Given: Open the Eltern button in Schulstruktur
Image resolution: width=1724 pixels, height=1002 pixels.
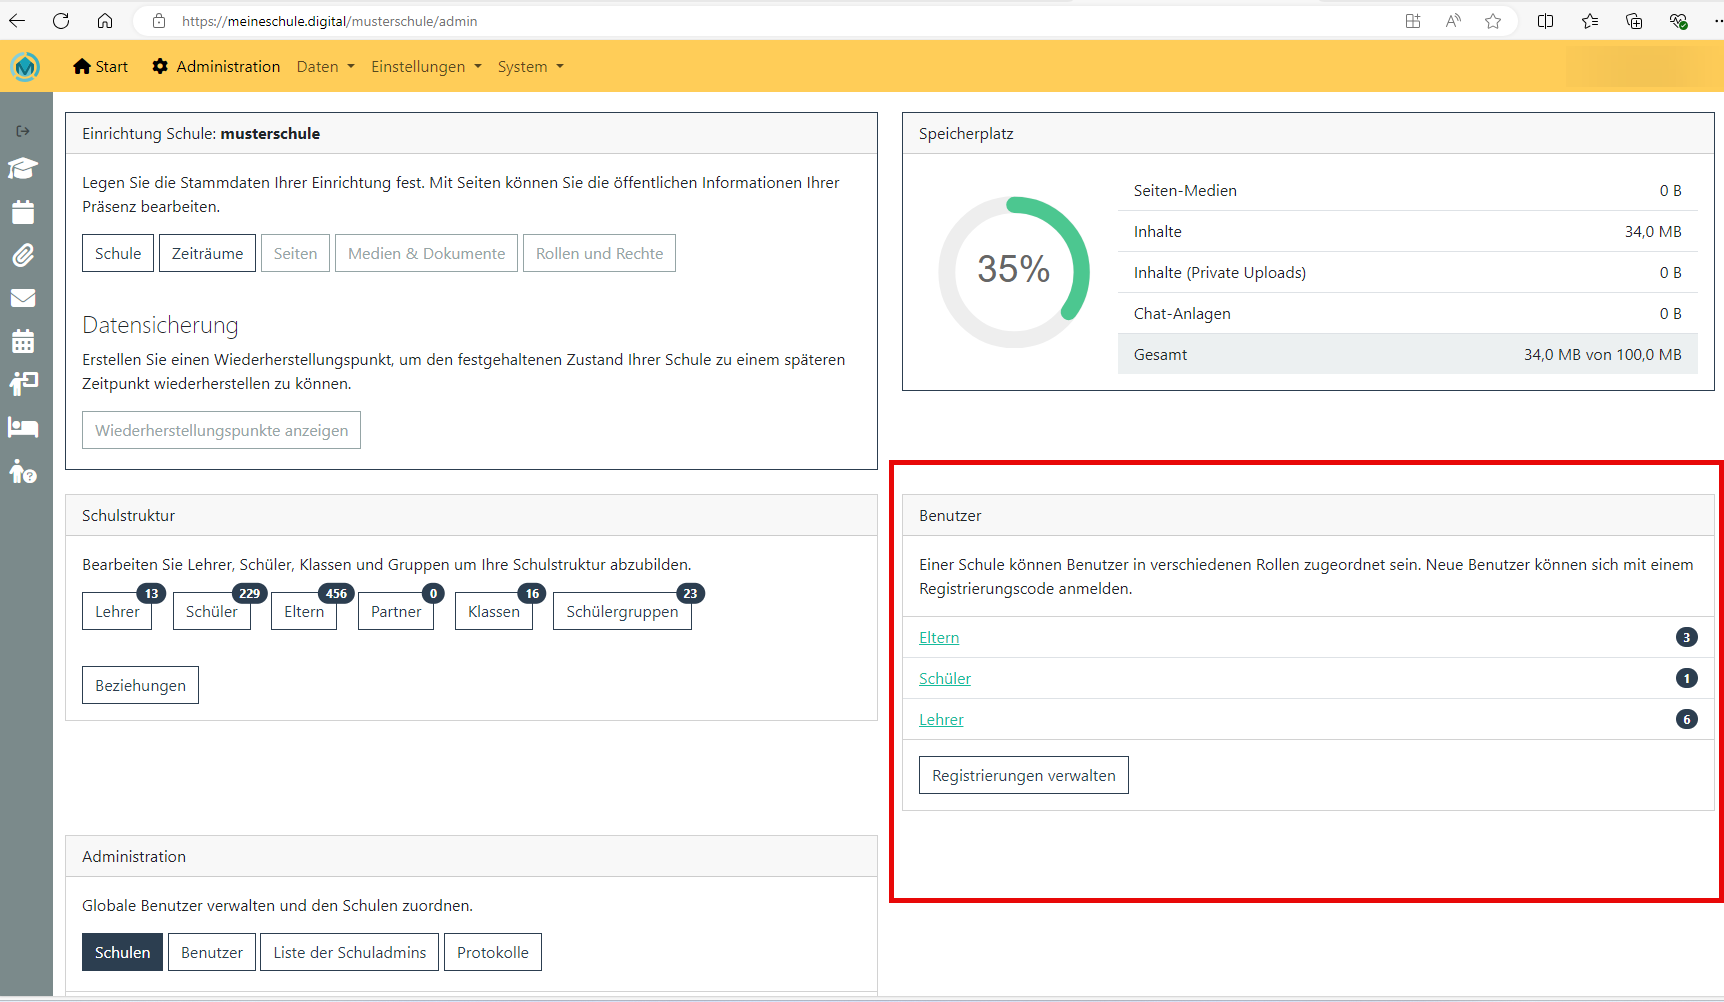Looking at the screenshot, I should [x=304, y=611].
